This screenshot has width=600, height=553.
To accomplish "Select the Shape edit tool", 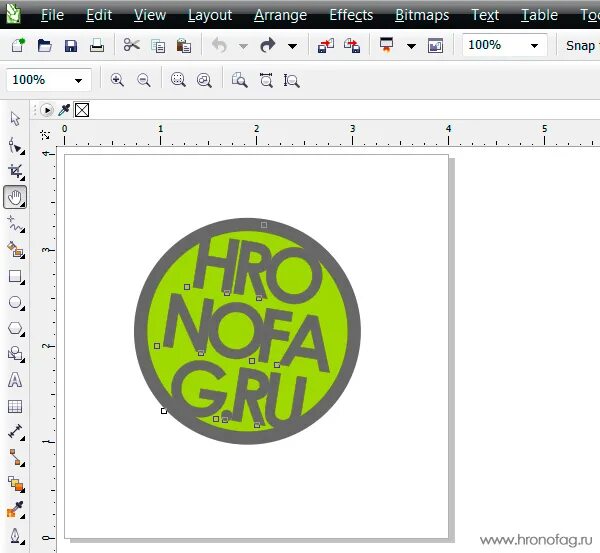I will (16, 145).
